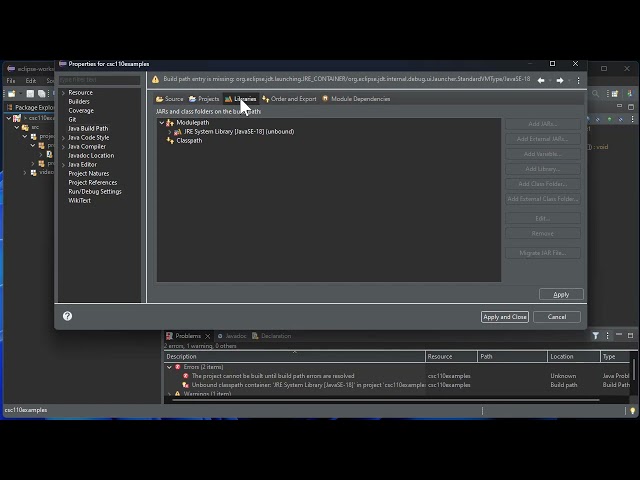Click the src folder icon in Package Explorer
Image resolution: width=640 pixels, height=480 pixels.
click(x=25, y=127)
